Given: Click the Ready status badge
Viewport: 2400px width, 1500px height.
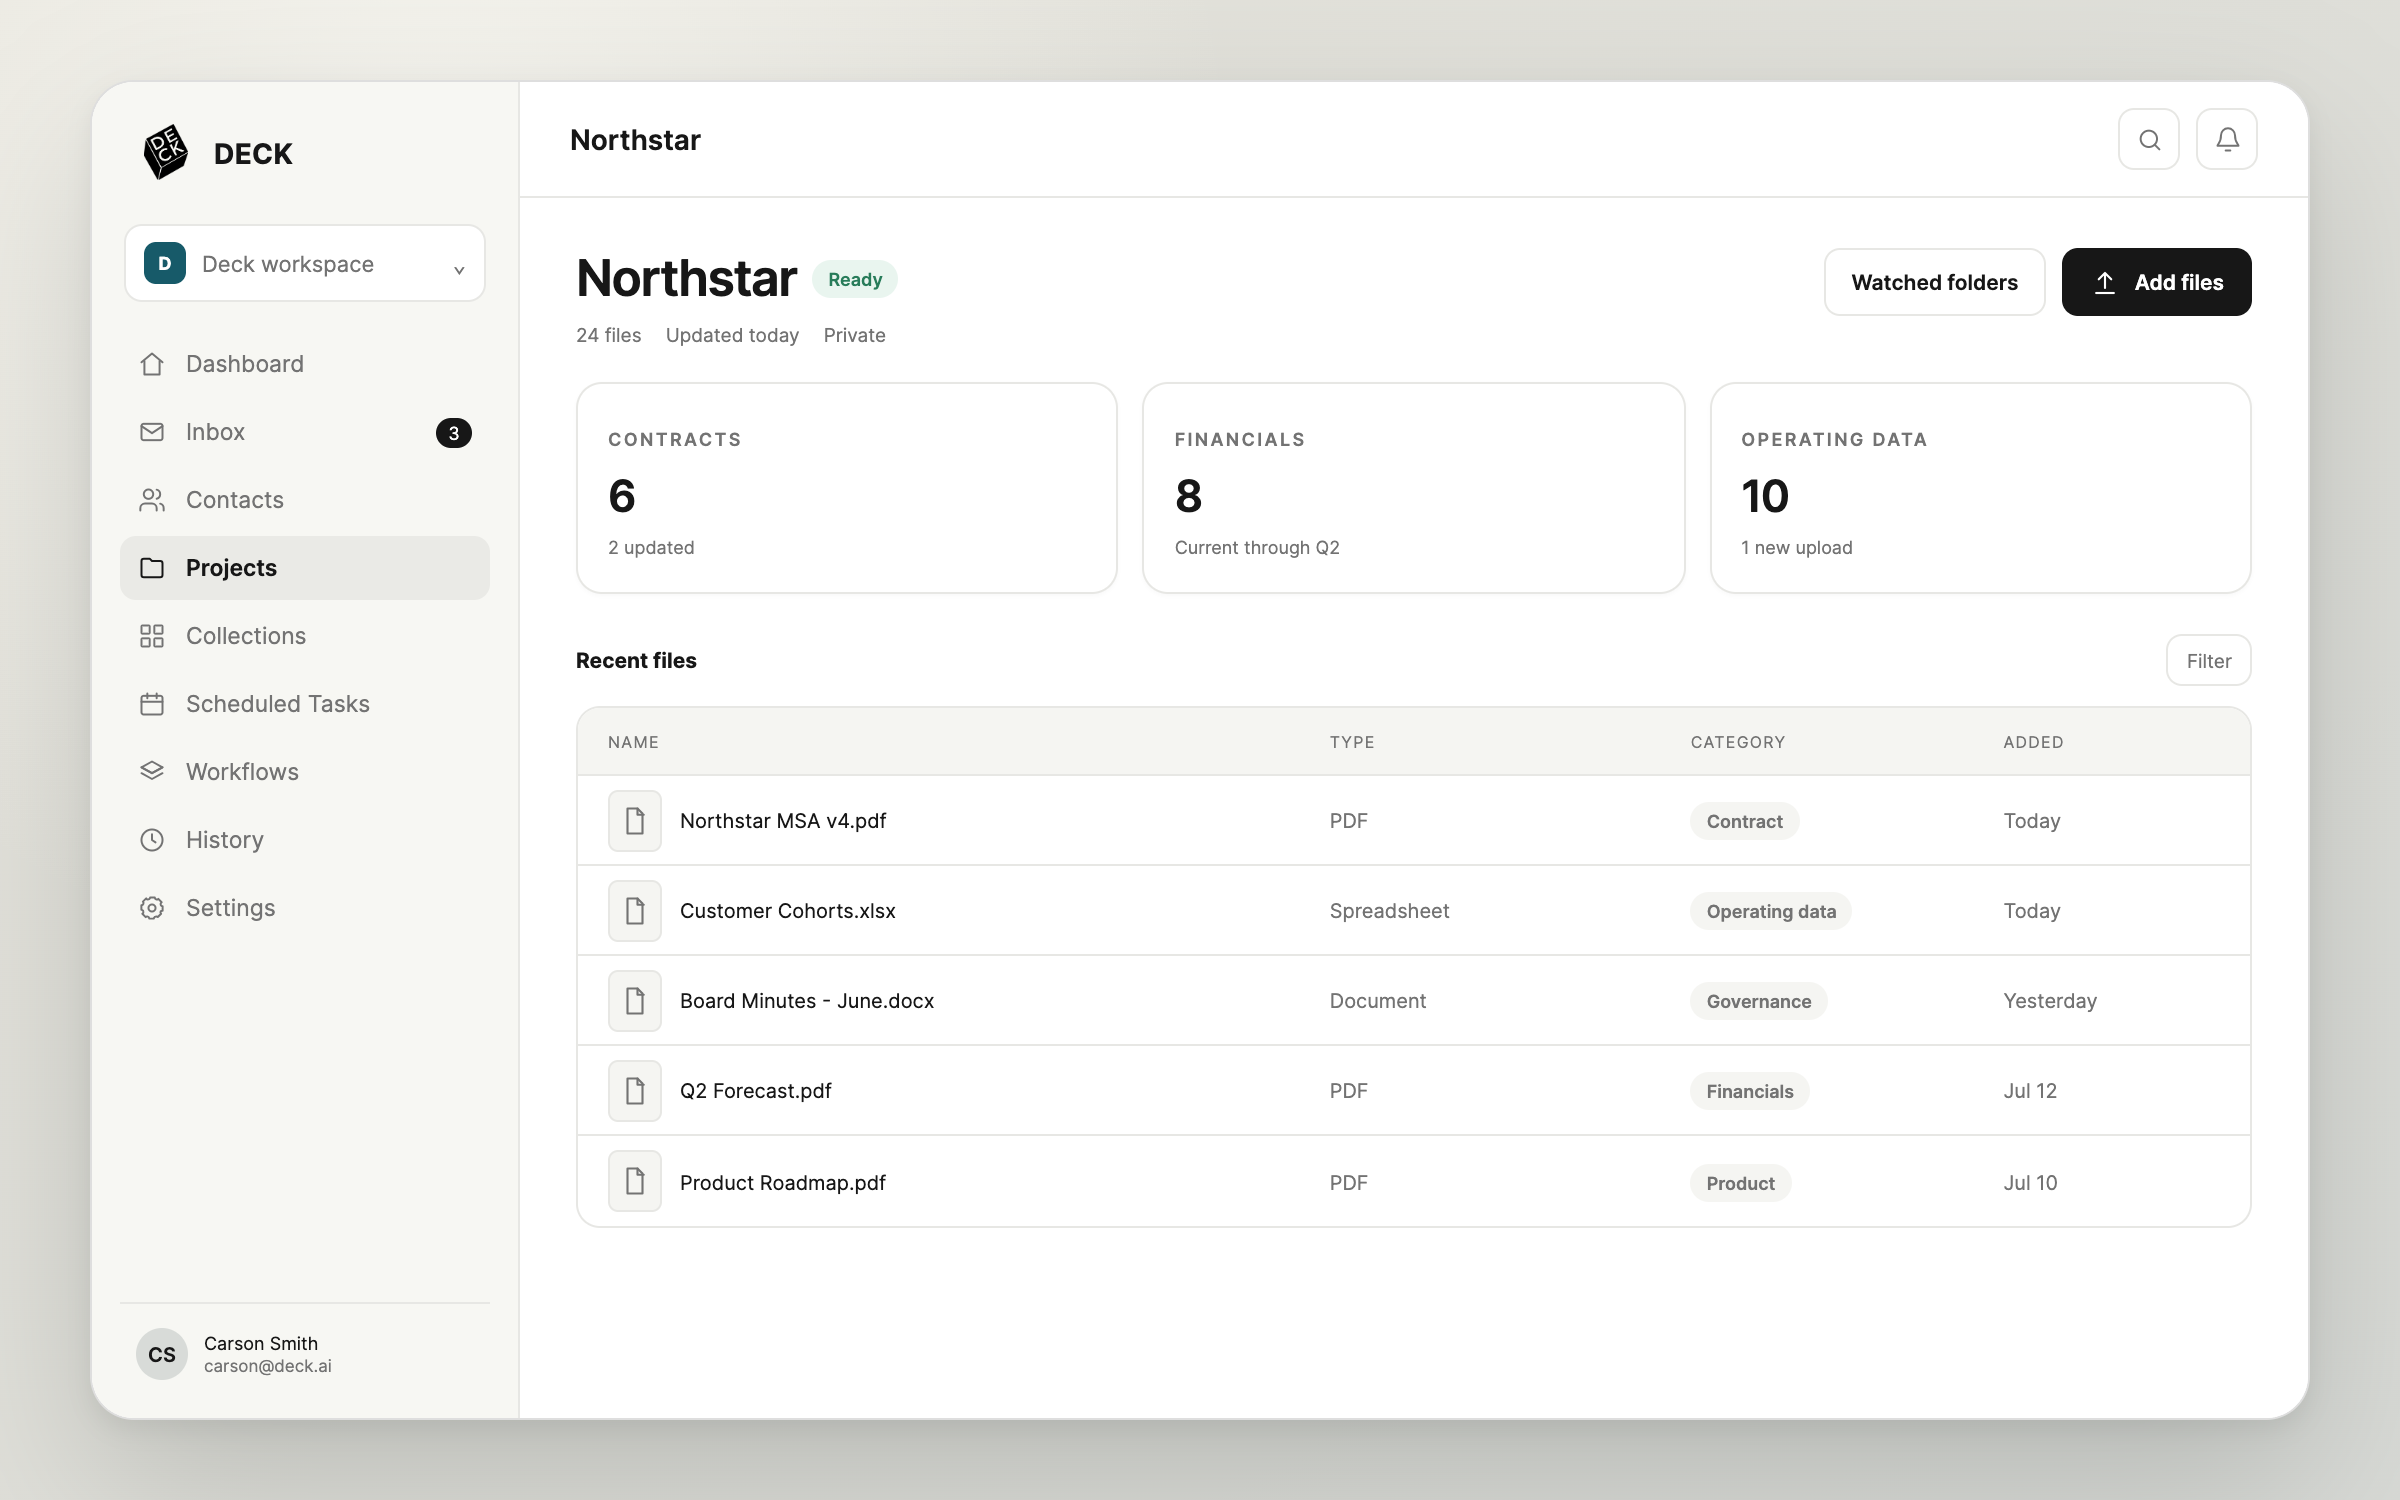Looking at the screenshot, I should click(855, 280).
